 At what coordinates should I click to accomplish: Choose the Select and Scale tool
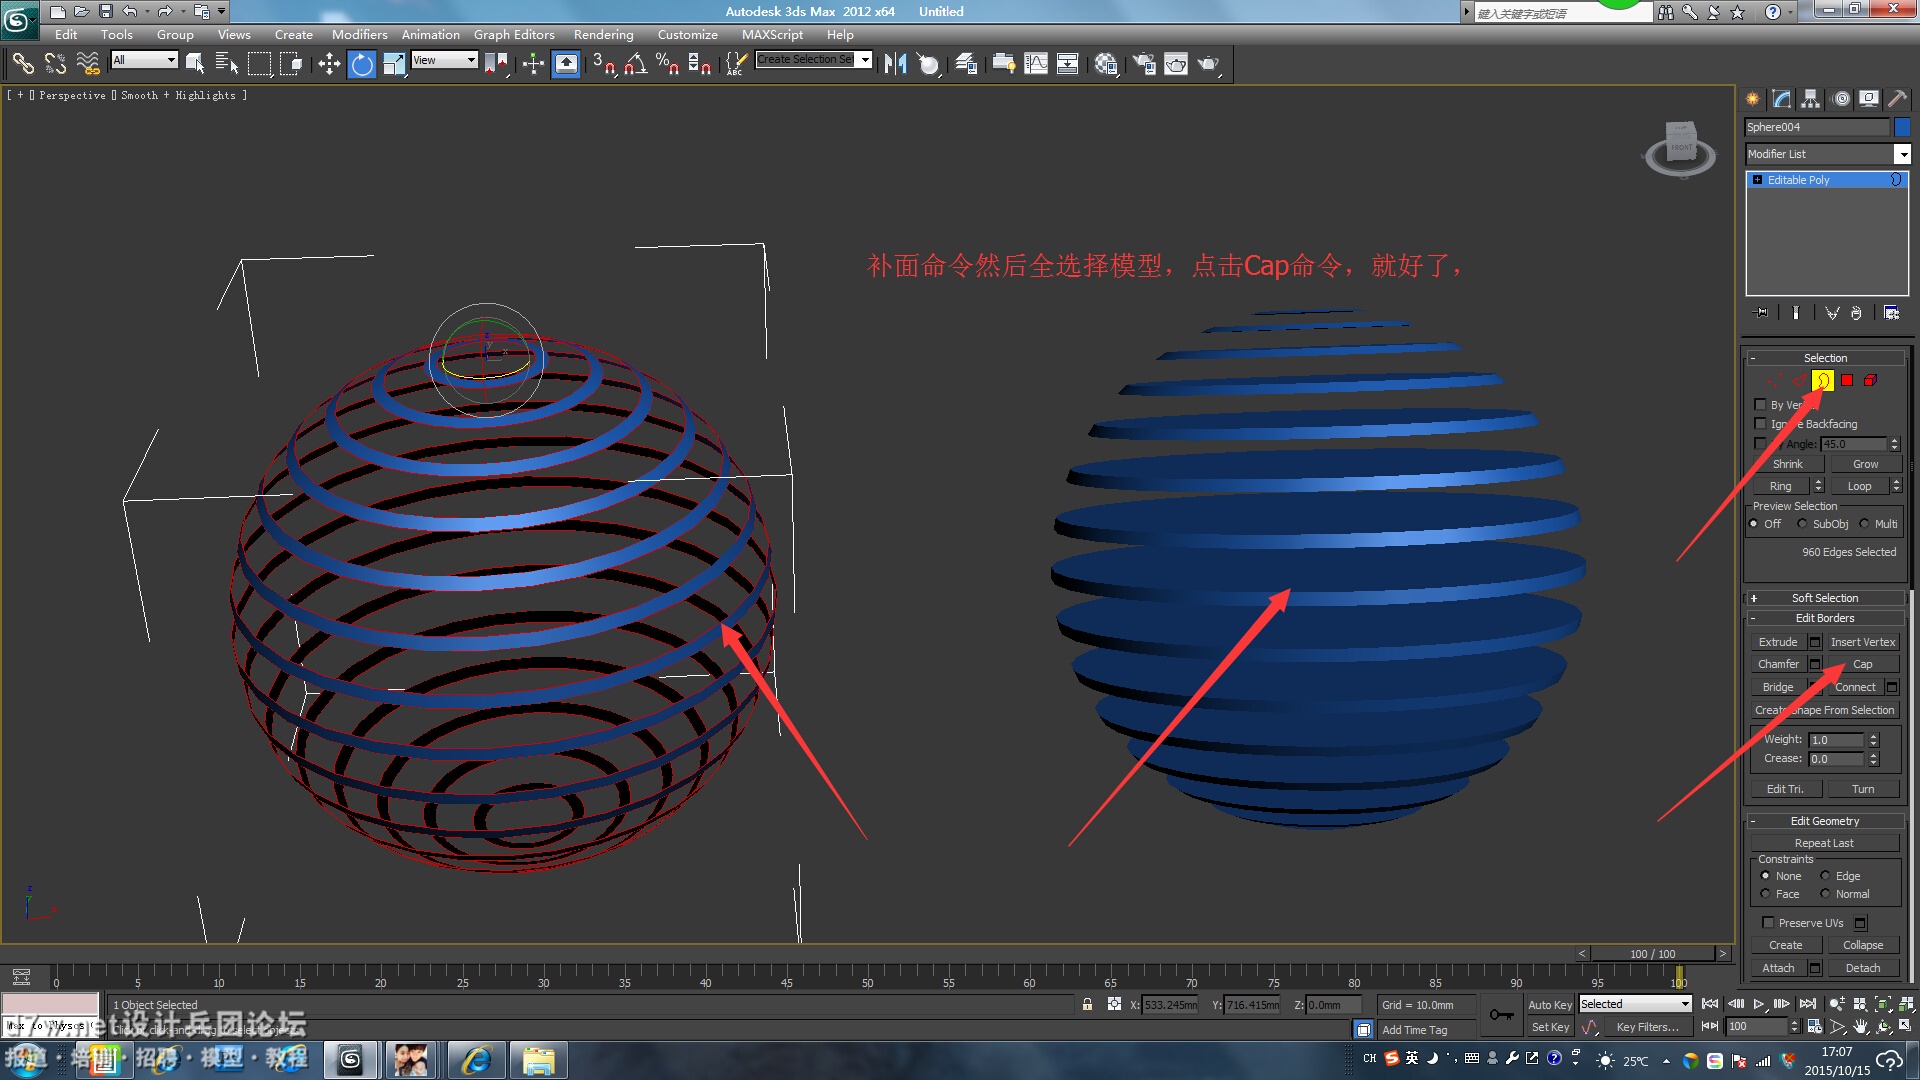coord(394,64)
